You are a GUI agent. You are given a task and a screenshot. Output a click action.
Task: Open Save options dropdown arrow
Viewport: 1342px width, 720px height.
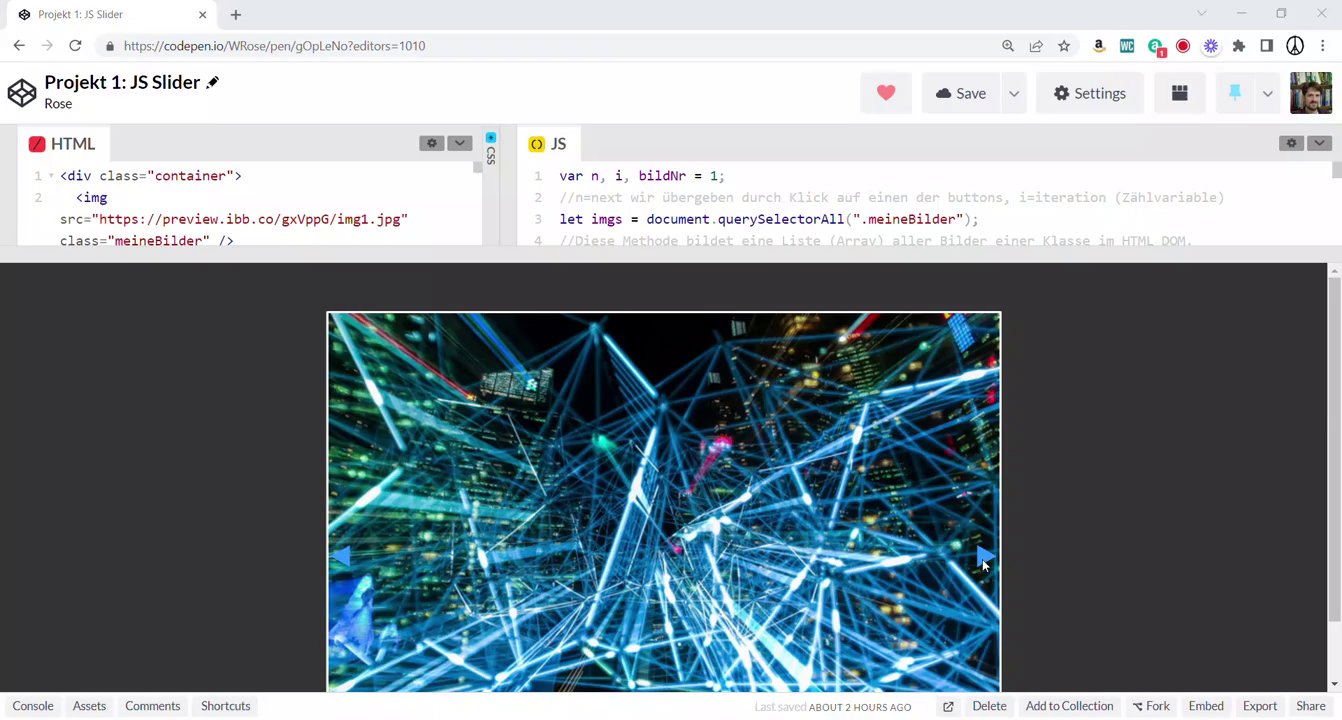pyautogui.click(x=1014, y=93)
